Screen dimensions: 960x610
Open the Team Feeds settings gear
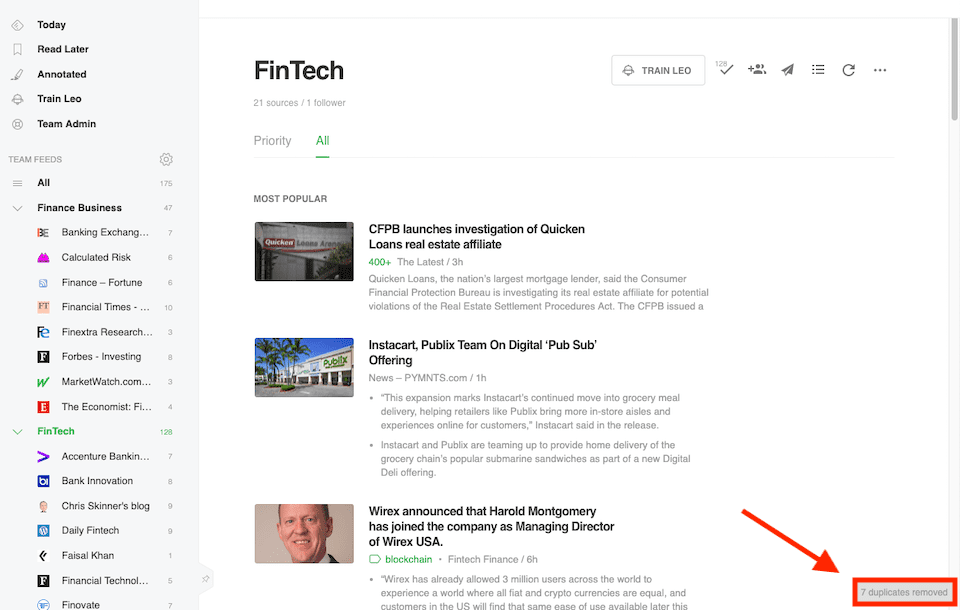pyautogui.click(x=166, y=159)
